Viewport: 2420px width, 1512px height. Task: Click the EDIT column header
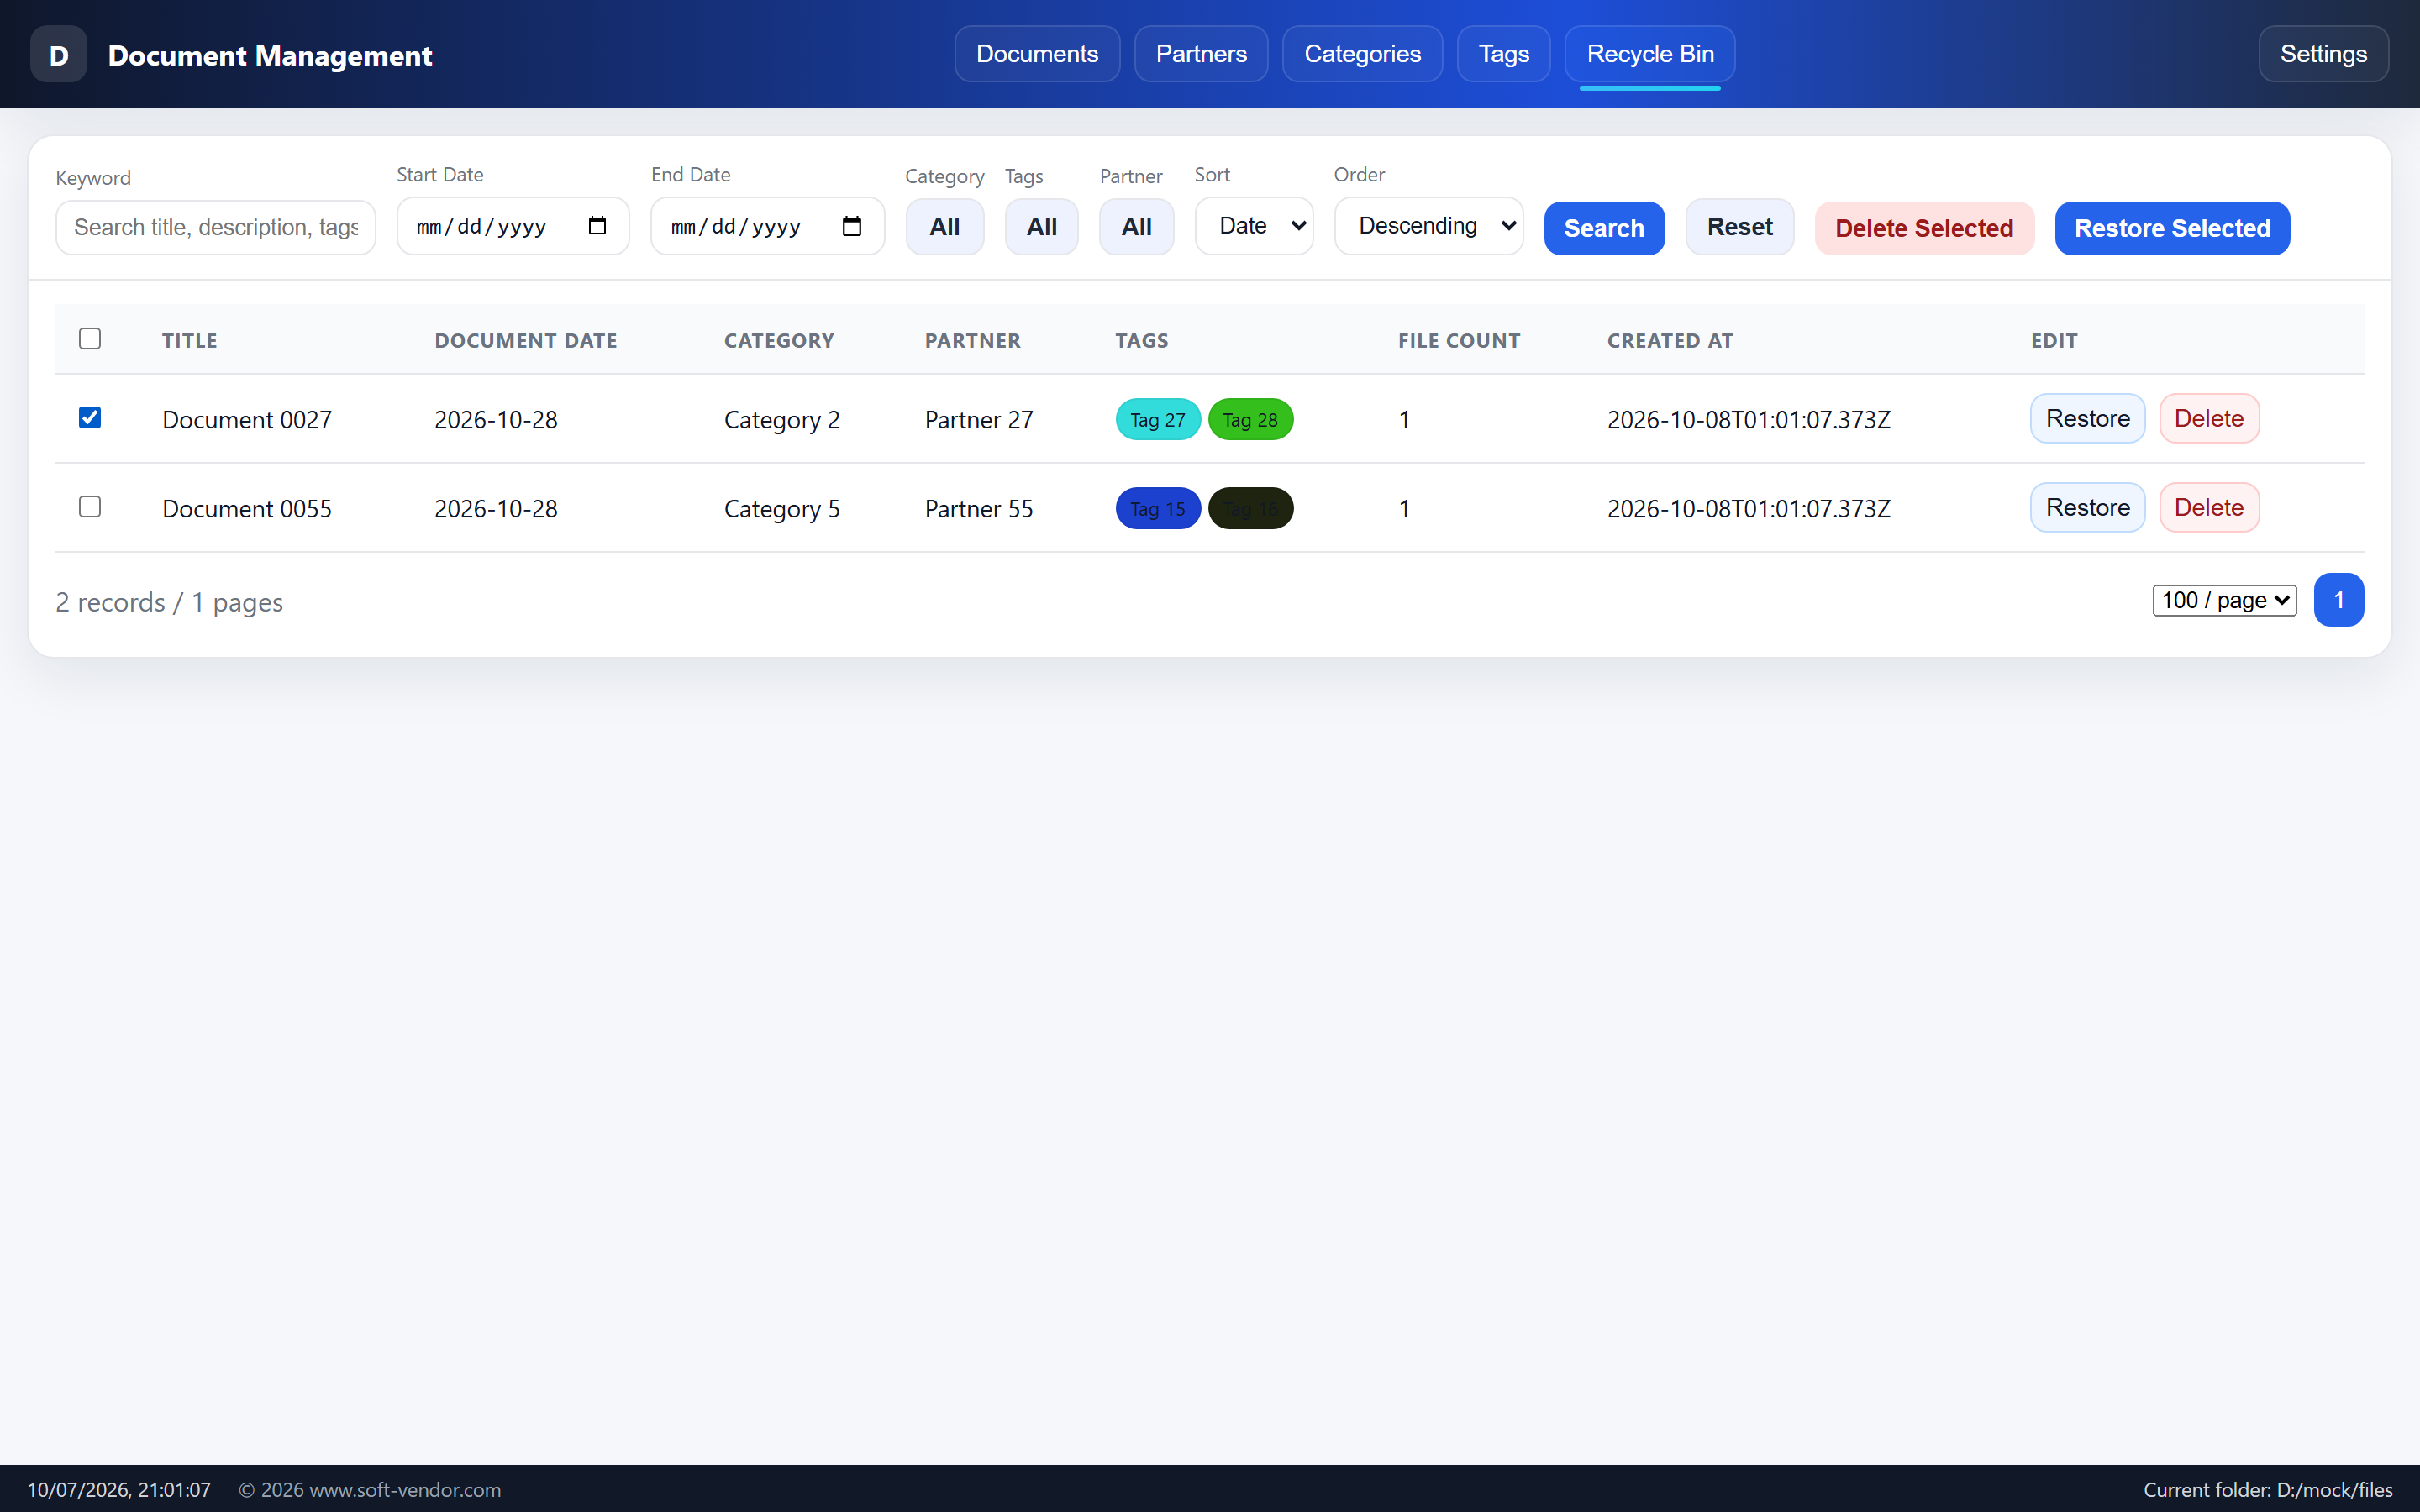tap(2054, 340)
